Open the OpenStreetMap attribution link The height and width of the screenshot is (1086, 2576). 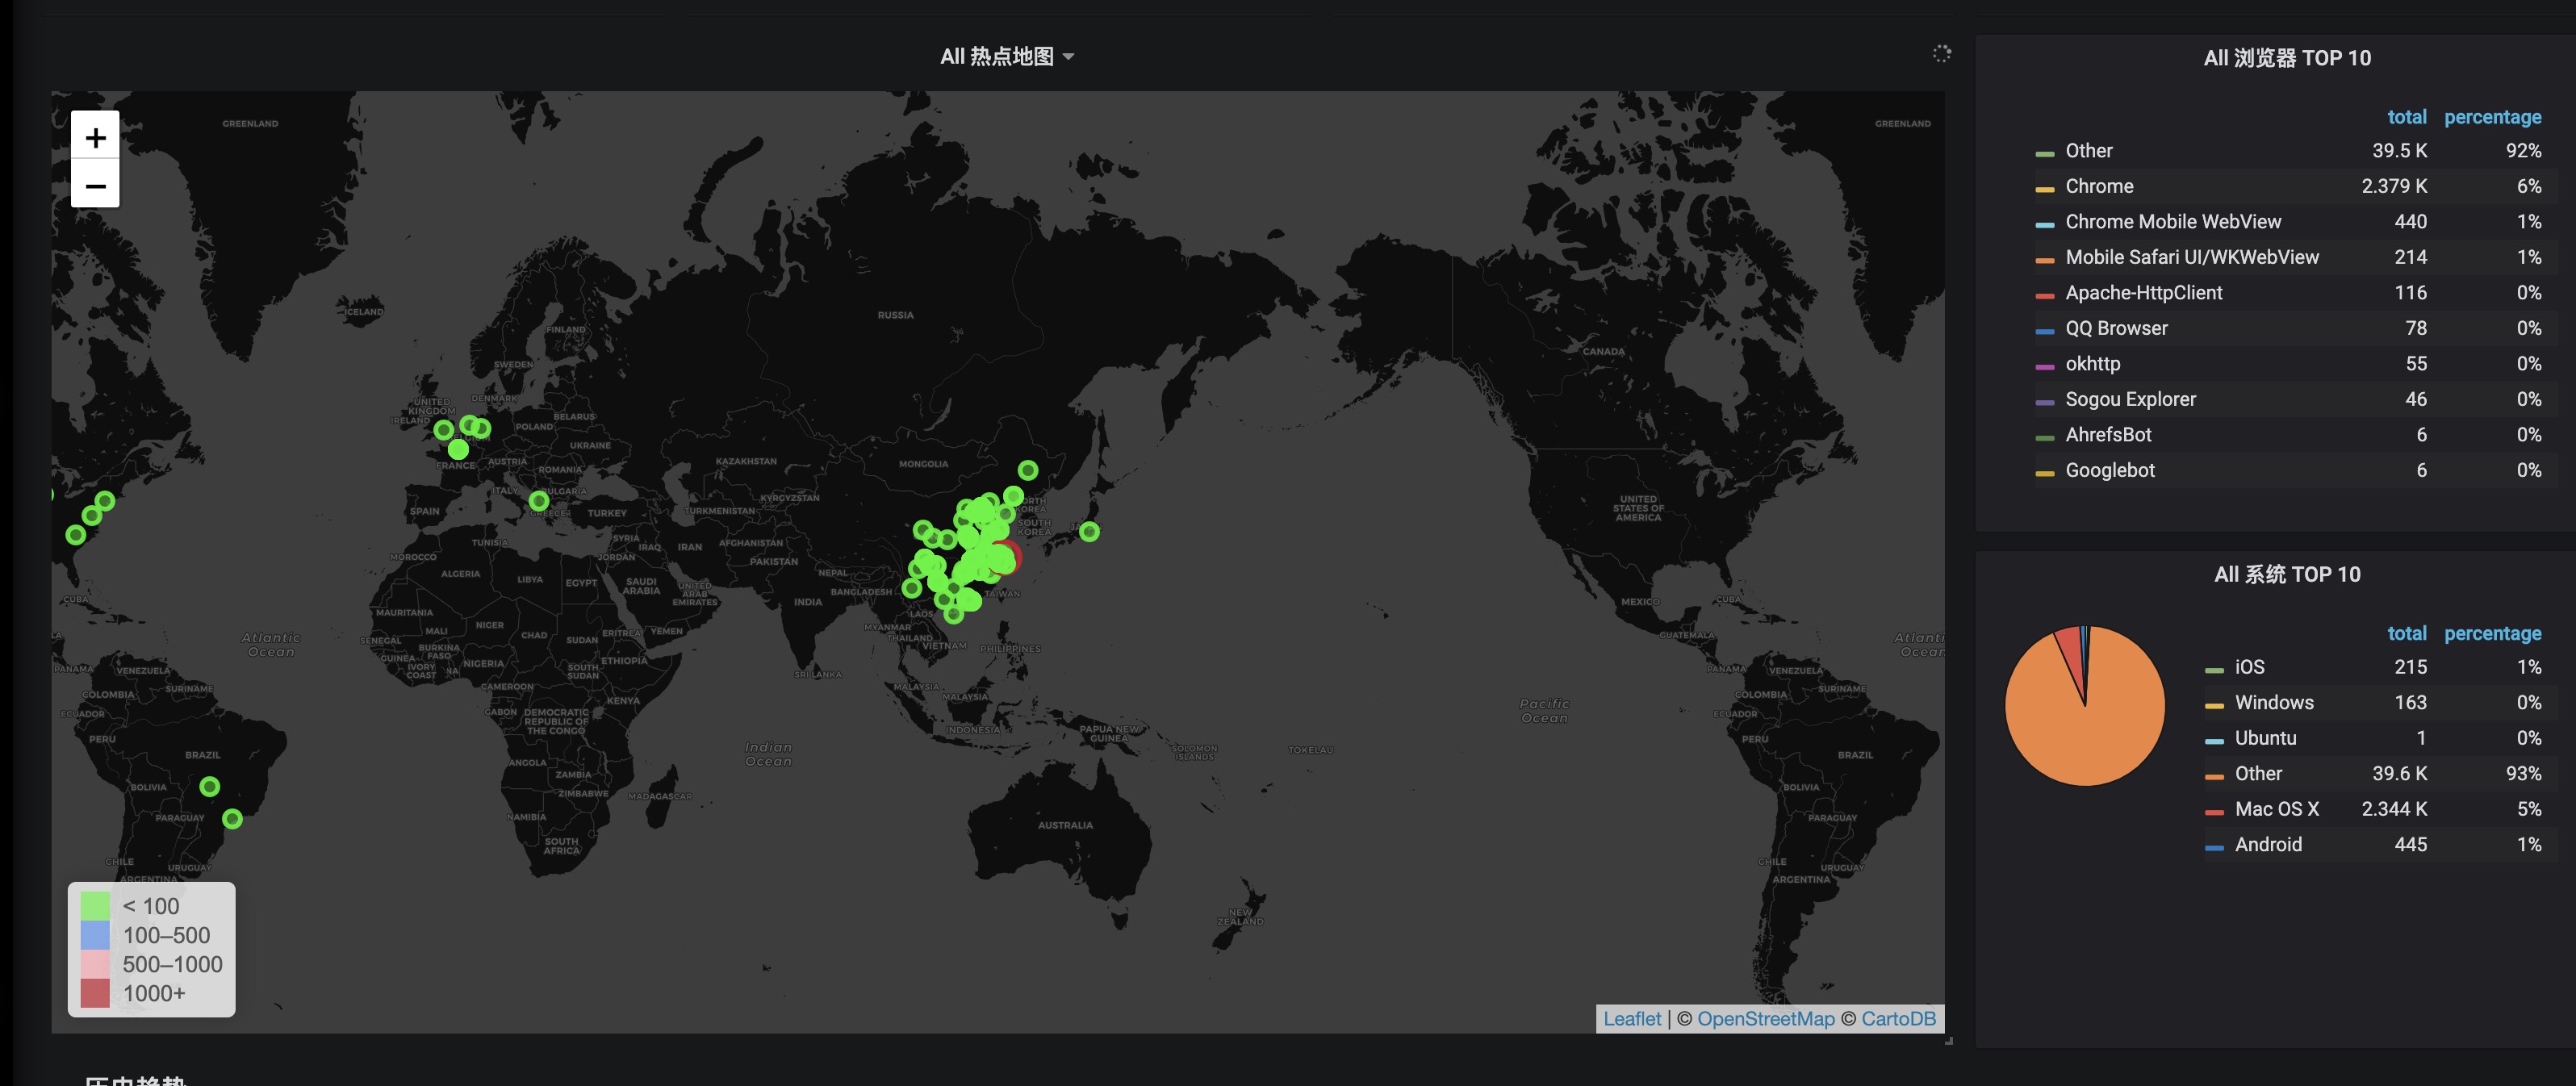1765,1018
